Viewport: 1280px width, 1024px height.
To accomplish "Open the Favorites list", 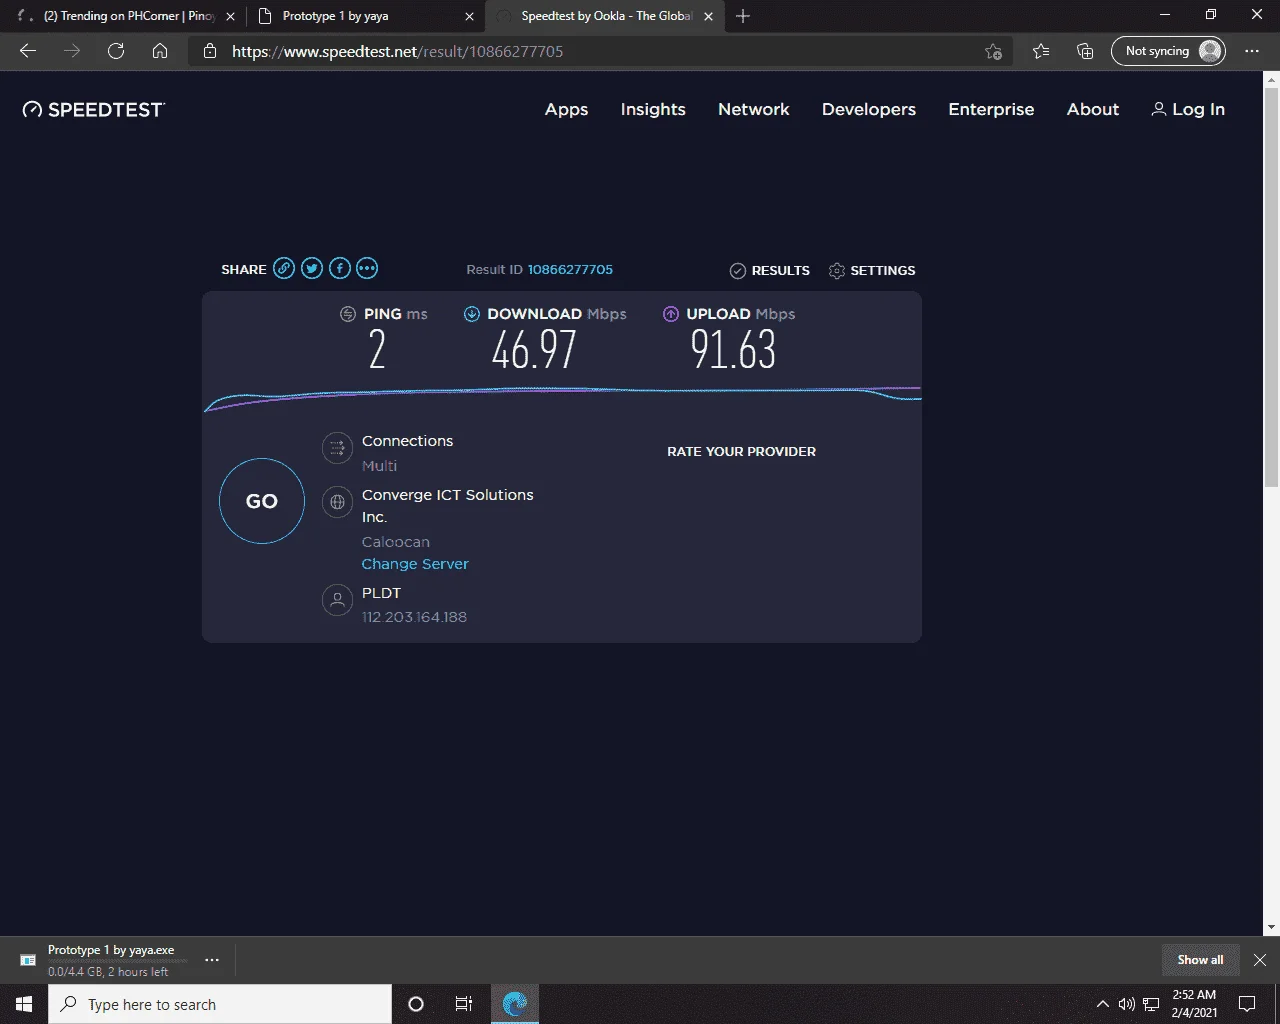I will [1041, 51].
